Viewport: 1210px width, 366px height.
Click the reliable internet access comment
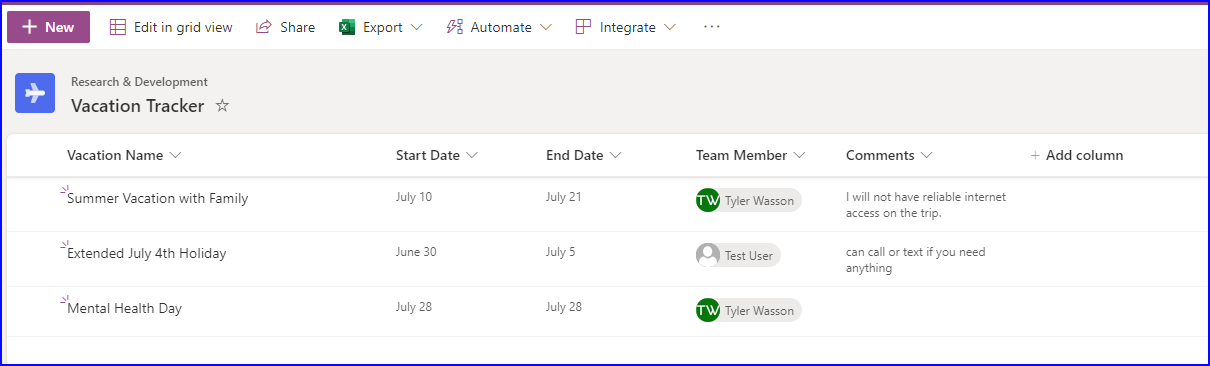click(x=926, y=204)
